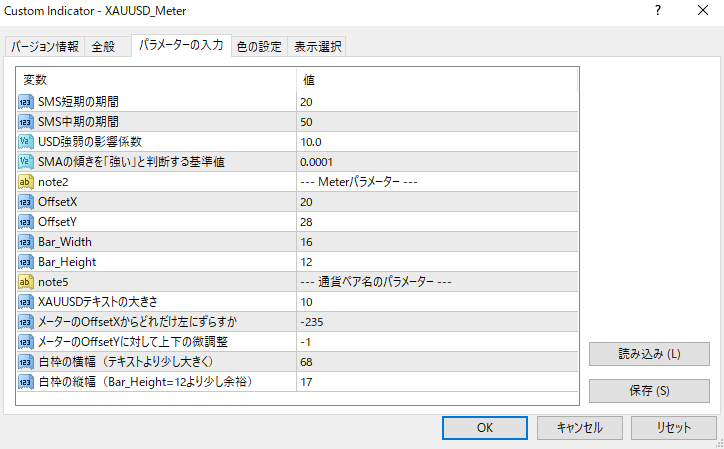The height and width of the screenshot is (449, 724).
Task: Click the icon beside メーターのOffsetYに対して上下の微調整
Action: tap(25, 342)
